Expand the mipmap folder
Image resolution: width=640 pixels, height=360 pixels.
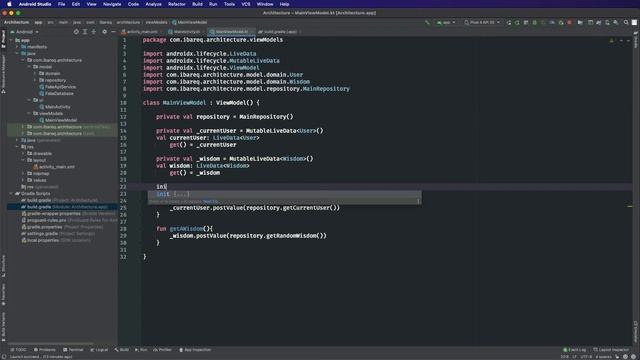tap(23, 173)
